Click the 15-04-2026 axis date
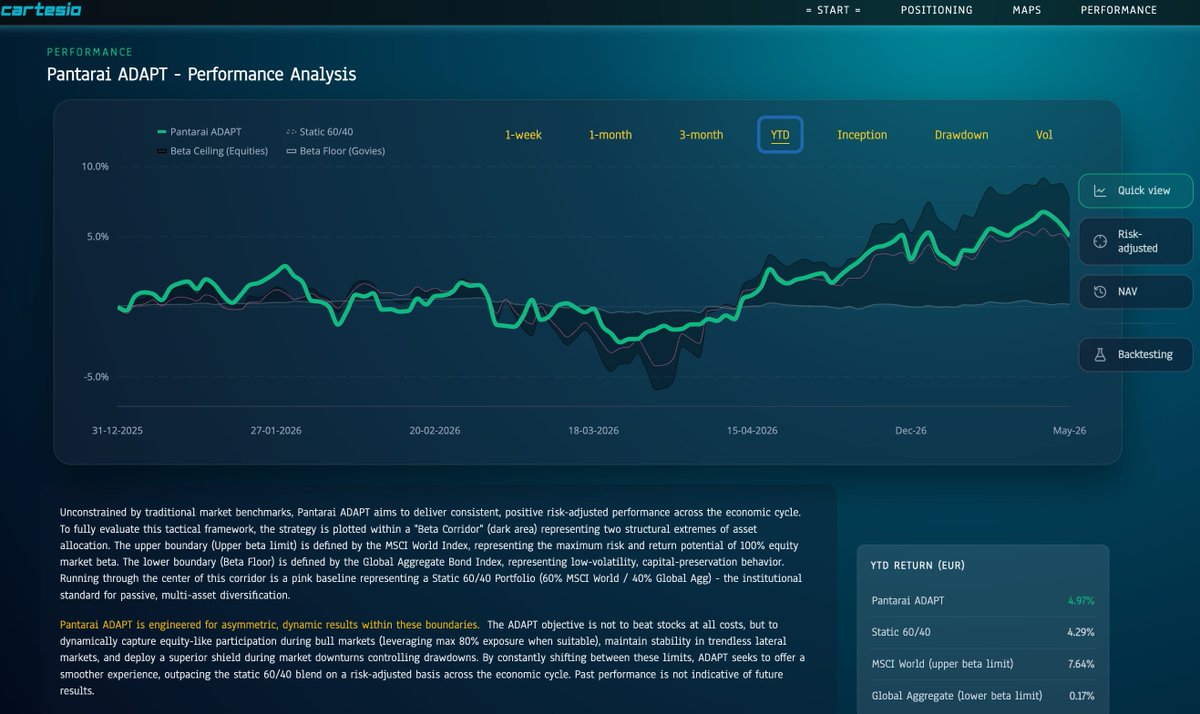The image size is (1200, 714). (x=752, y=430)
